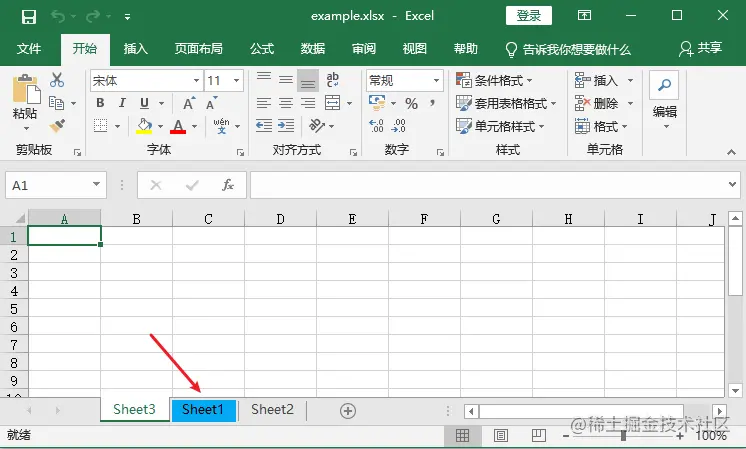The width and height of the screenshot is (746, 449).
Task: Open ribbon display options icon
Action: [584, 16]
